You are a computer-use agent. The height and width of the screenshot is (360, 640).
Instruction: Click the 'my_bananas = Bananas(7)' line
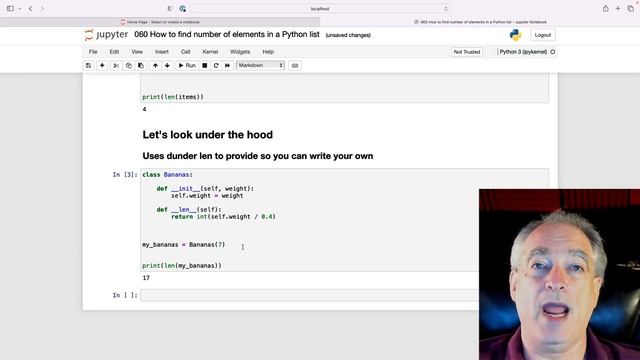click(x=184, y=244)
